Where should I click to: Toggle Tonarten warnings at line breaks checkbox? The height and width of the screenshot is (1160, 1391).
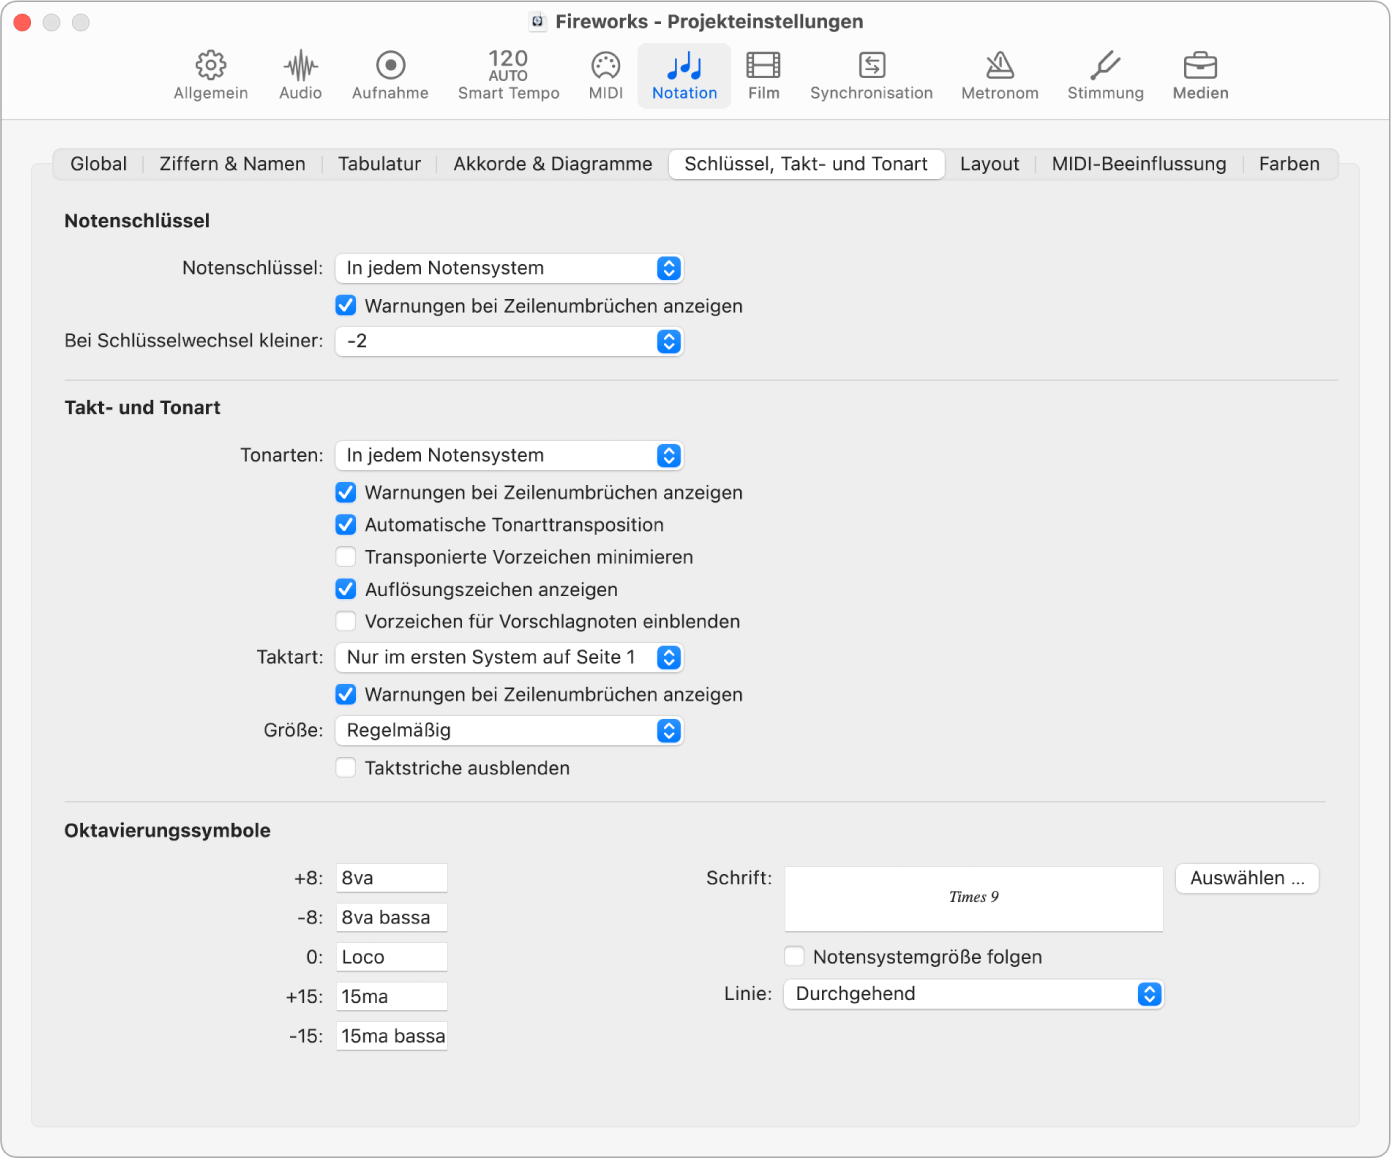point(346,493)
